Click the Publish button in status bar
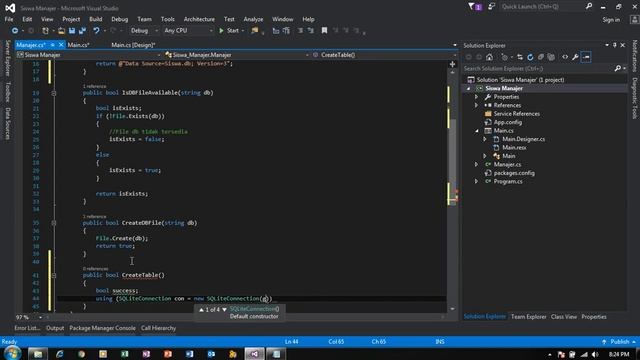 point(618,342)
